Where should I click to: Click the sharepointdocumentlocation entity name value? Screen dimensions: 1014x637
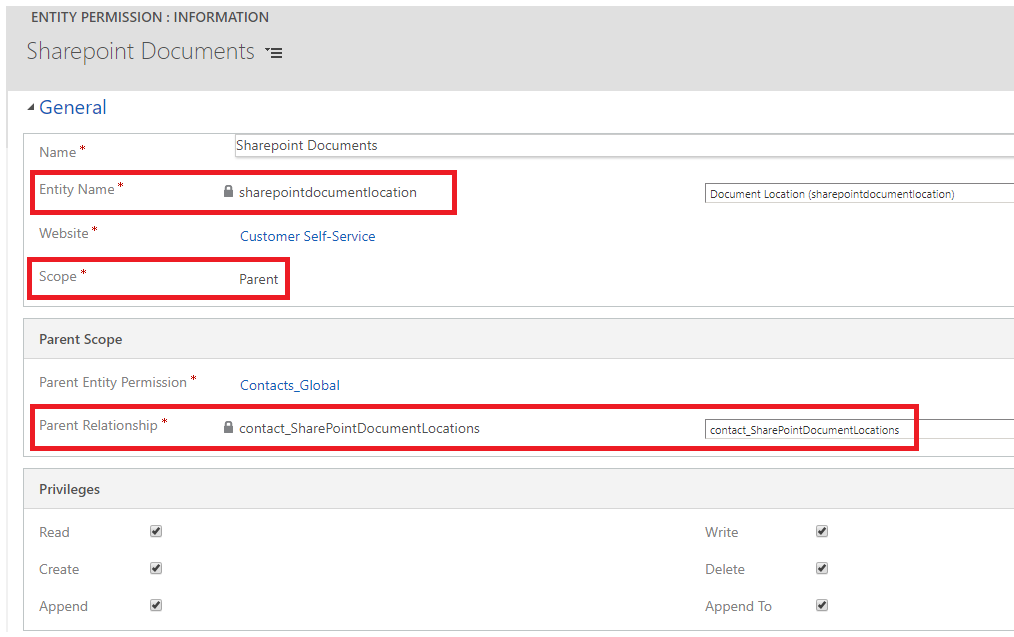pos(328,192)
